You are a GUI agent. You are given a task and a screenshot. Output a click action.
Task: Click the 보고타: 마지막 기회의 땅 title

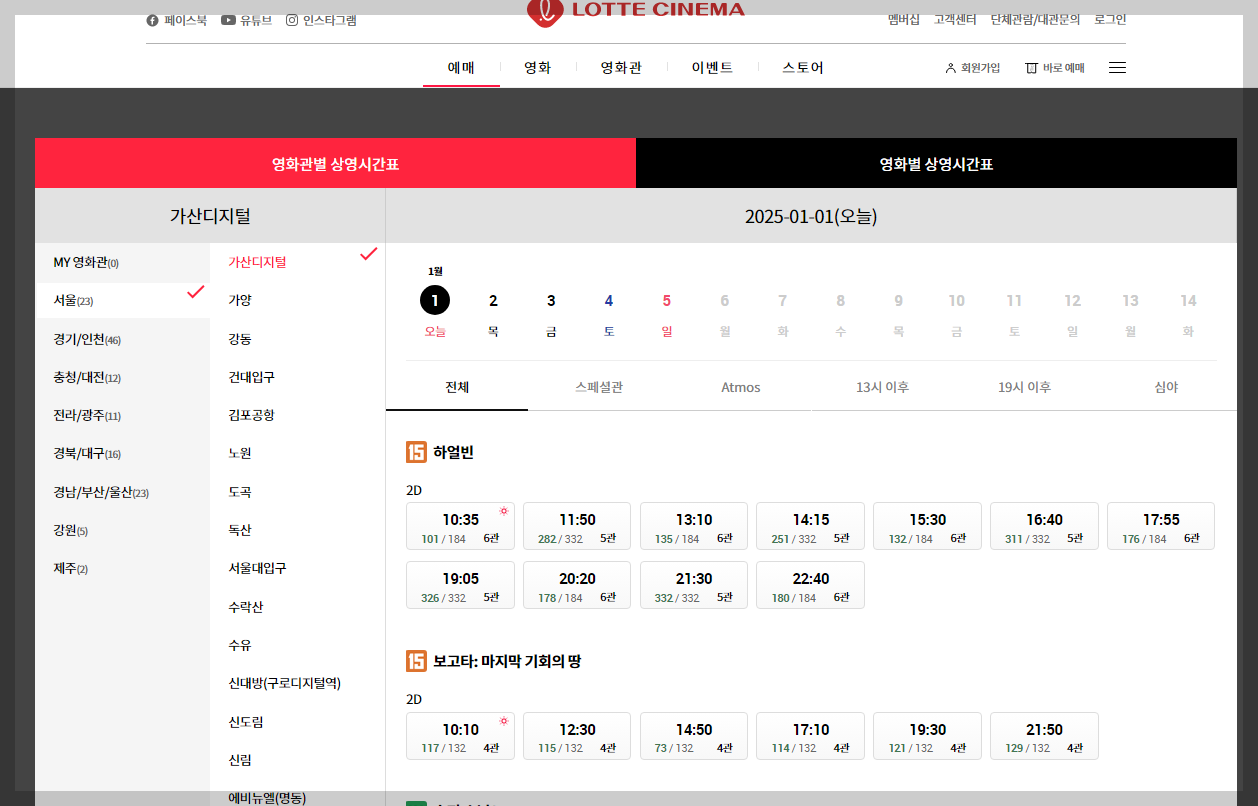pyautogui.click(x=507, y=661)
